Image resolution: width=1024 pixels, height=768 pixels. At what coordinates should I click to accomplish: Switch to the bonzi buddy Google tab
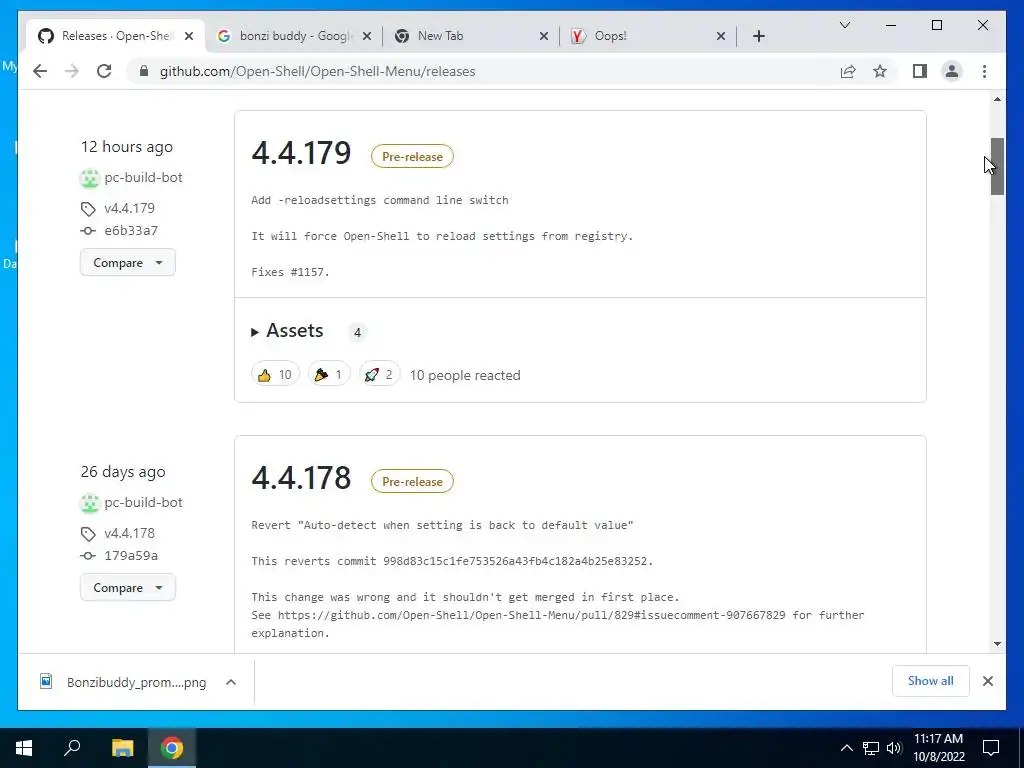click(294, 36)
